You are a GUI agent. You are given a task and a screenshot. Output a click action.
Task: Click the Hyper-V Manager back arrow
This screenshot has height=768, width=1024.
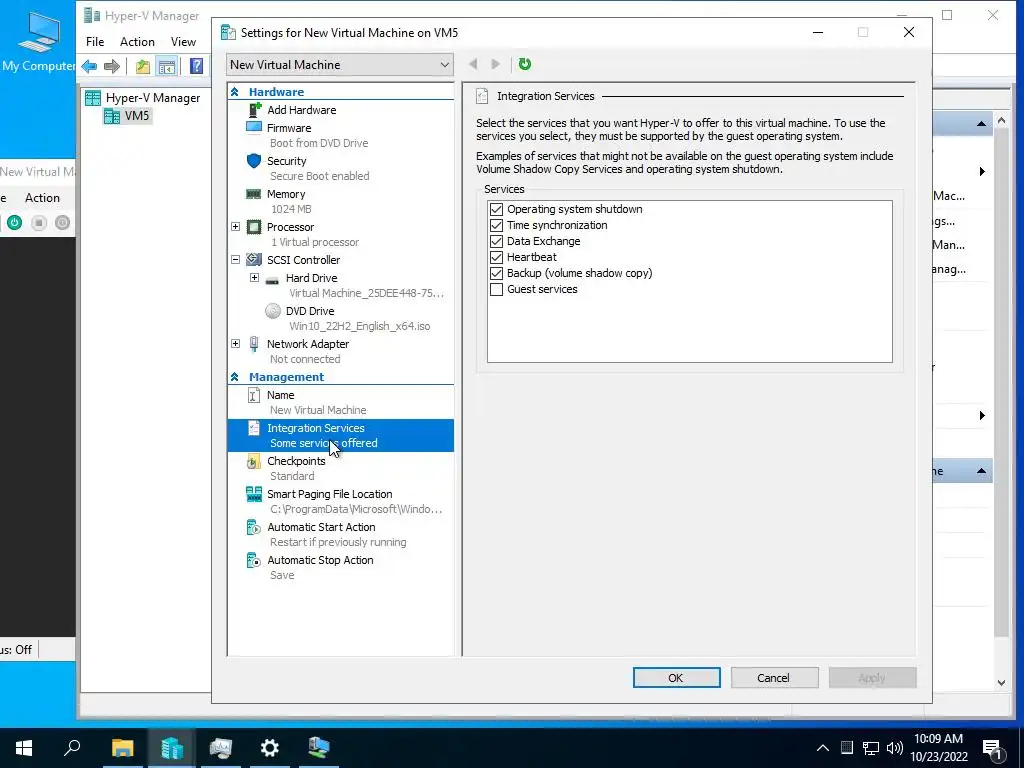89,66
